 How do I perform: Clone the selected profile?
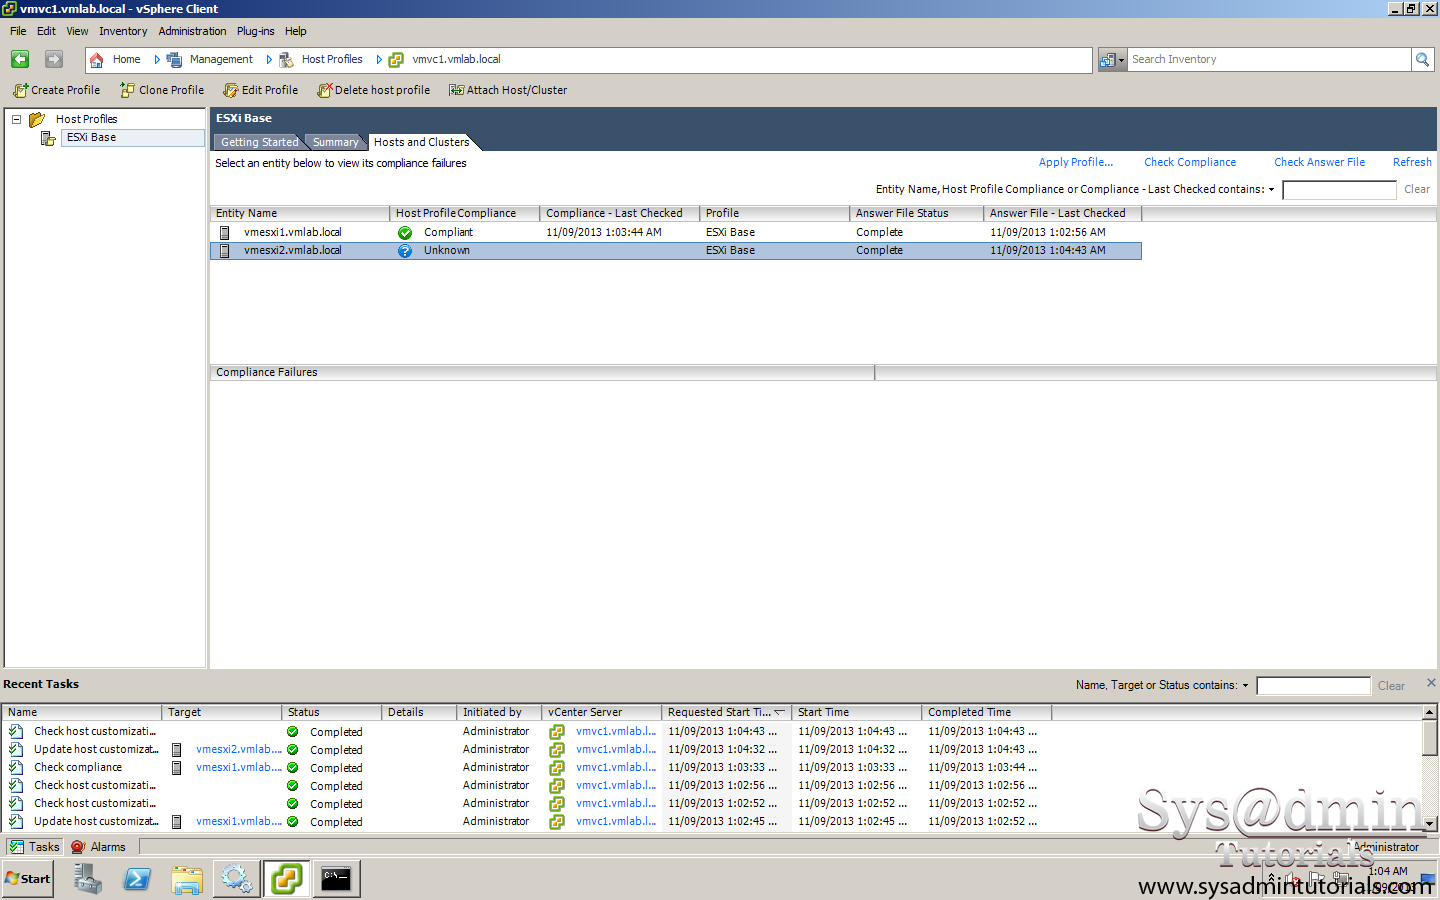click(x=162, y=90)
